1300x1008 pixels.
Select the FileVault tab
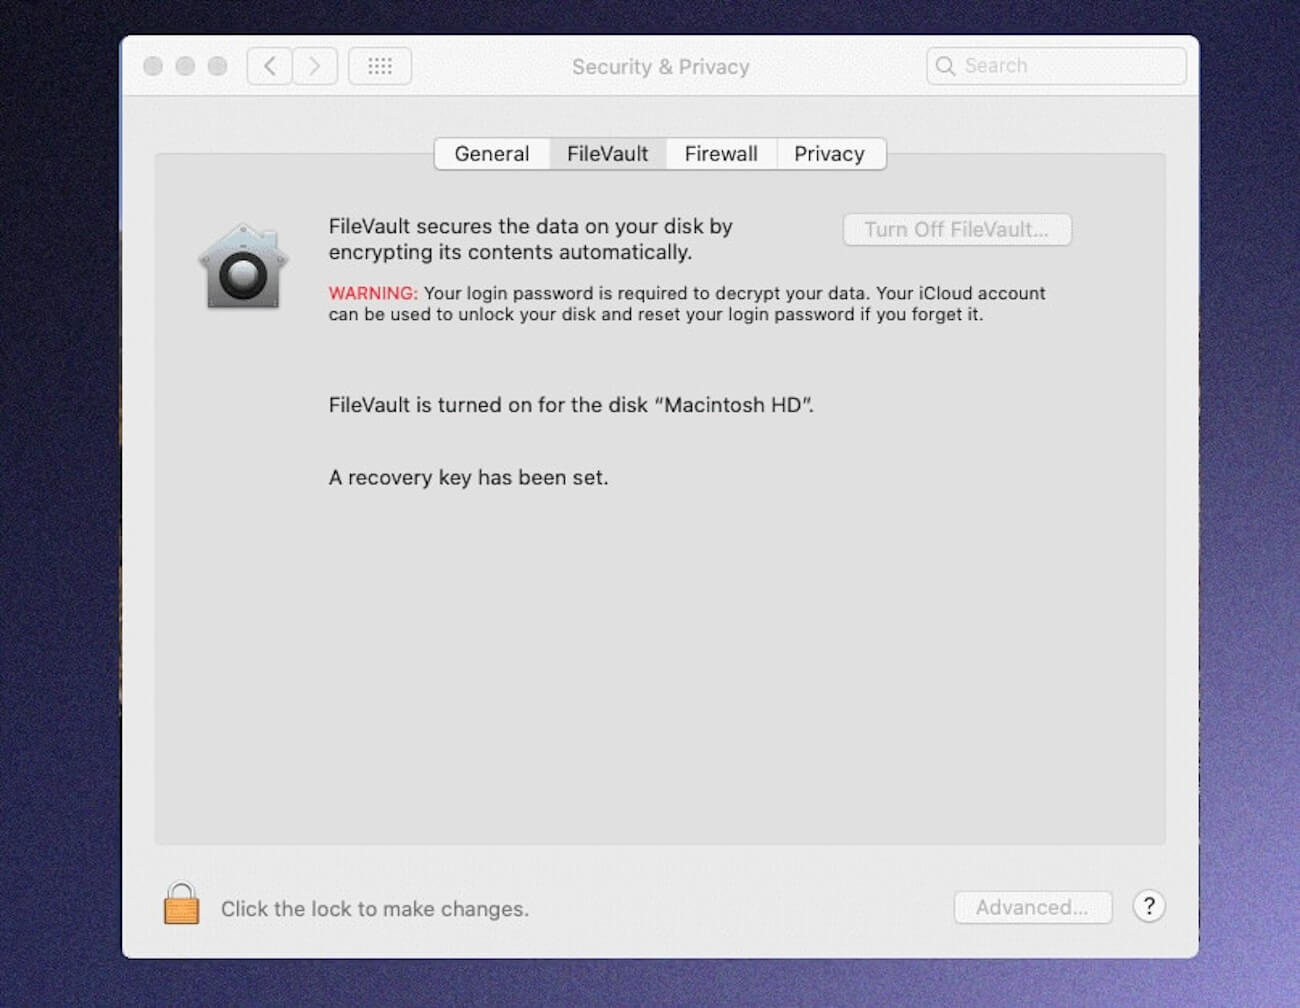click(606, 153)
